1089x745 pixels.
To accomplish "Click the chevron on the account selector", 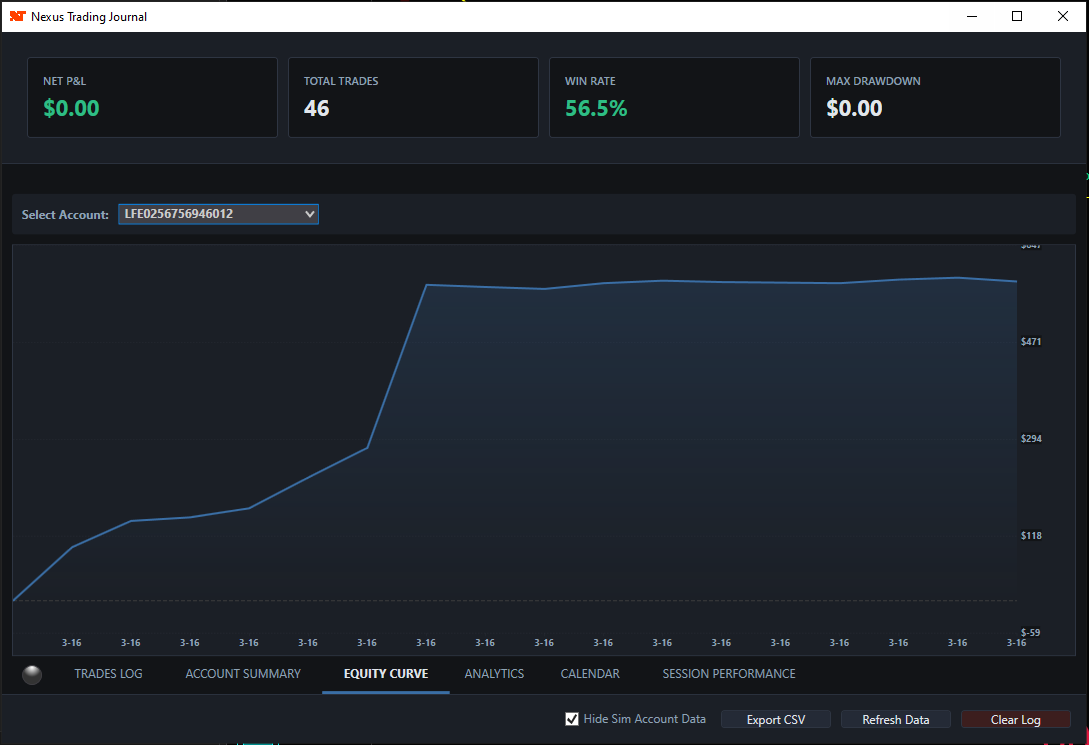I will (308, 213).
